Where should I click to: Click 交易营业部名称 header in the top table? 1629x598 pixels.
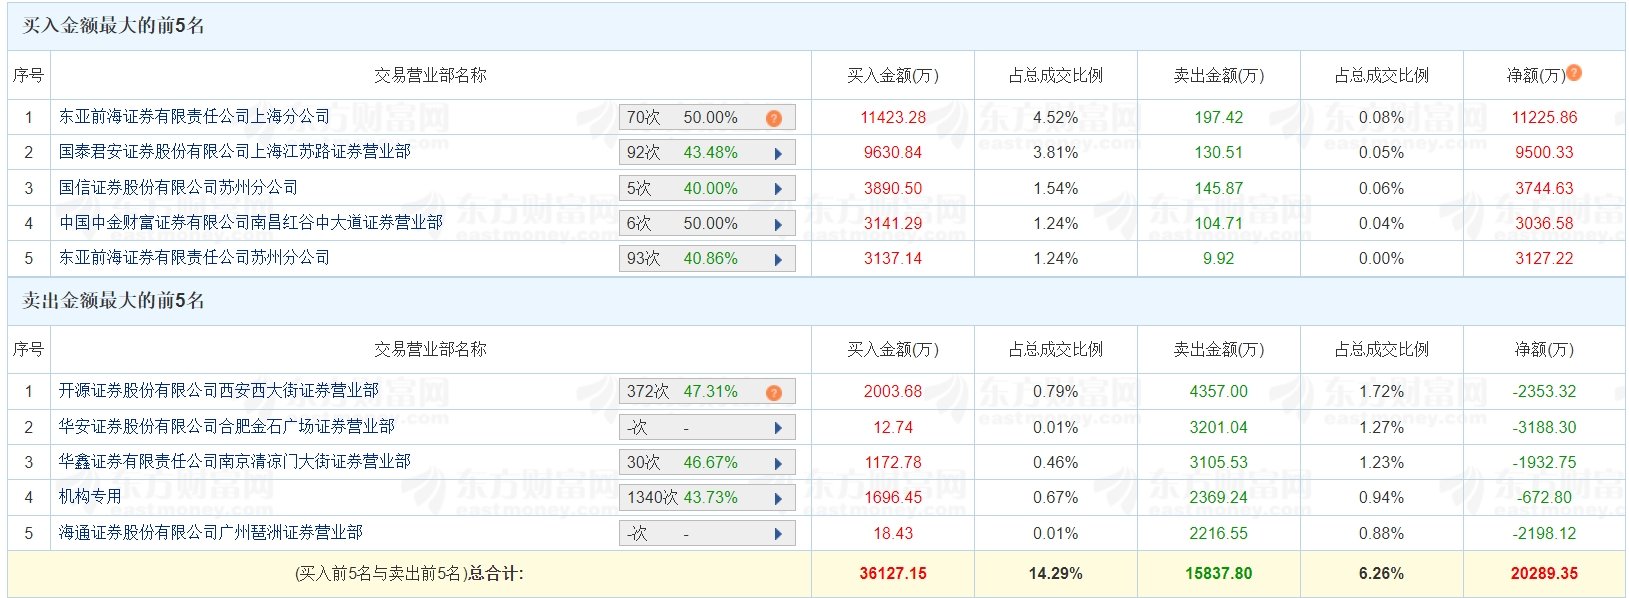[431, 75]
